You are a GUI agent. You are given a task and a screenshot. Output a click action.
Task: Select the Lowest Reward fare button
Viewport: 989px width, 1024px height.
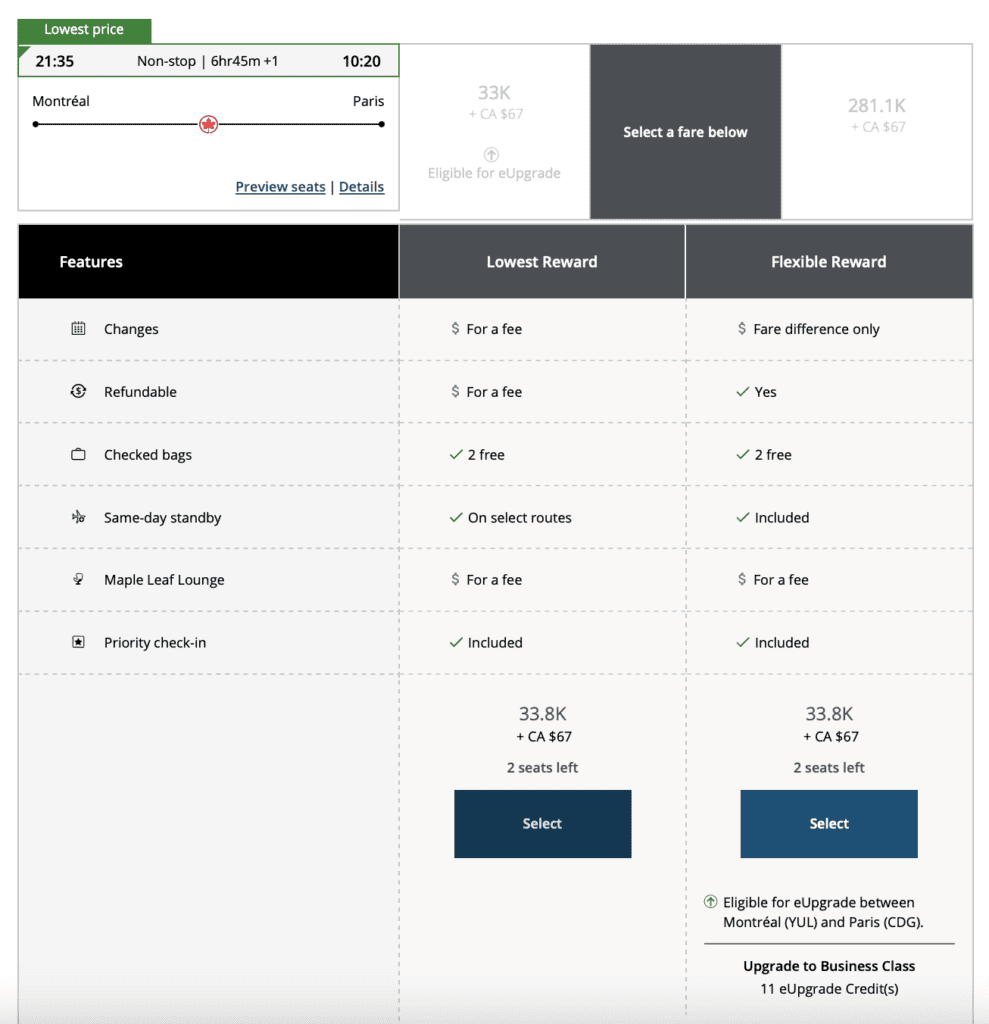542,824
